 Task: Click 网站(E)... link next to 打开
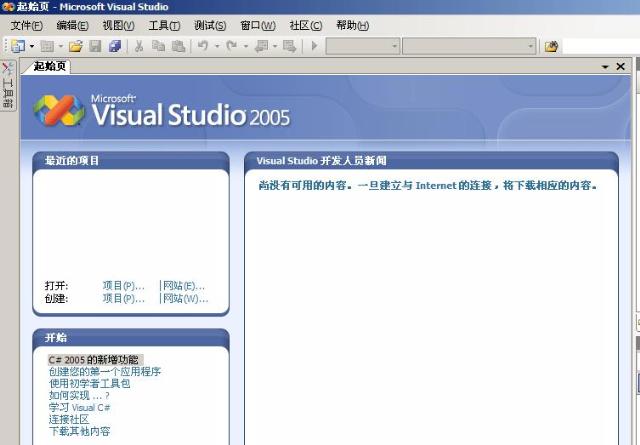pos(184,286)
